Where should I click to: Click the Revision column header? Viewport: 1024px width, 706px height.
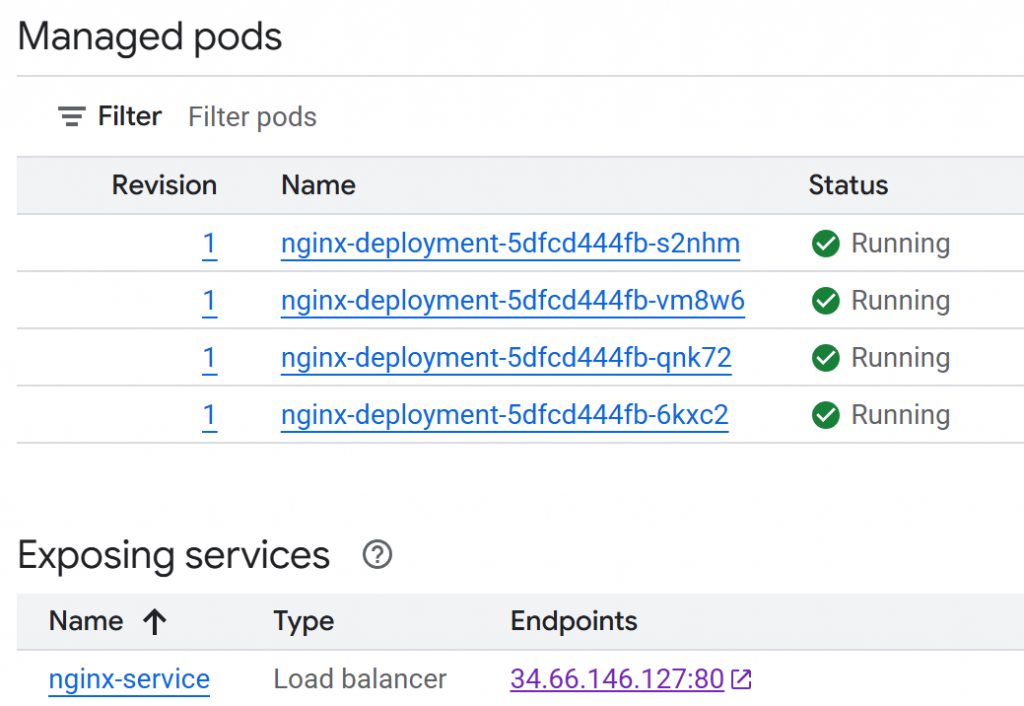(164, 186)
